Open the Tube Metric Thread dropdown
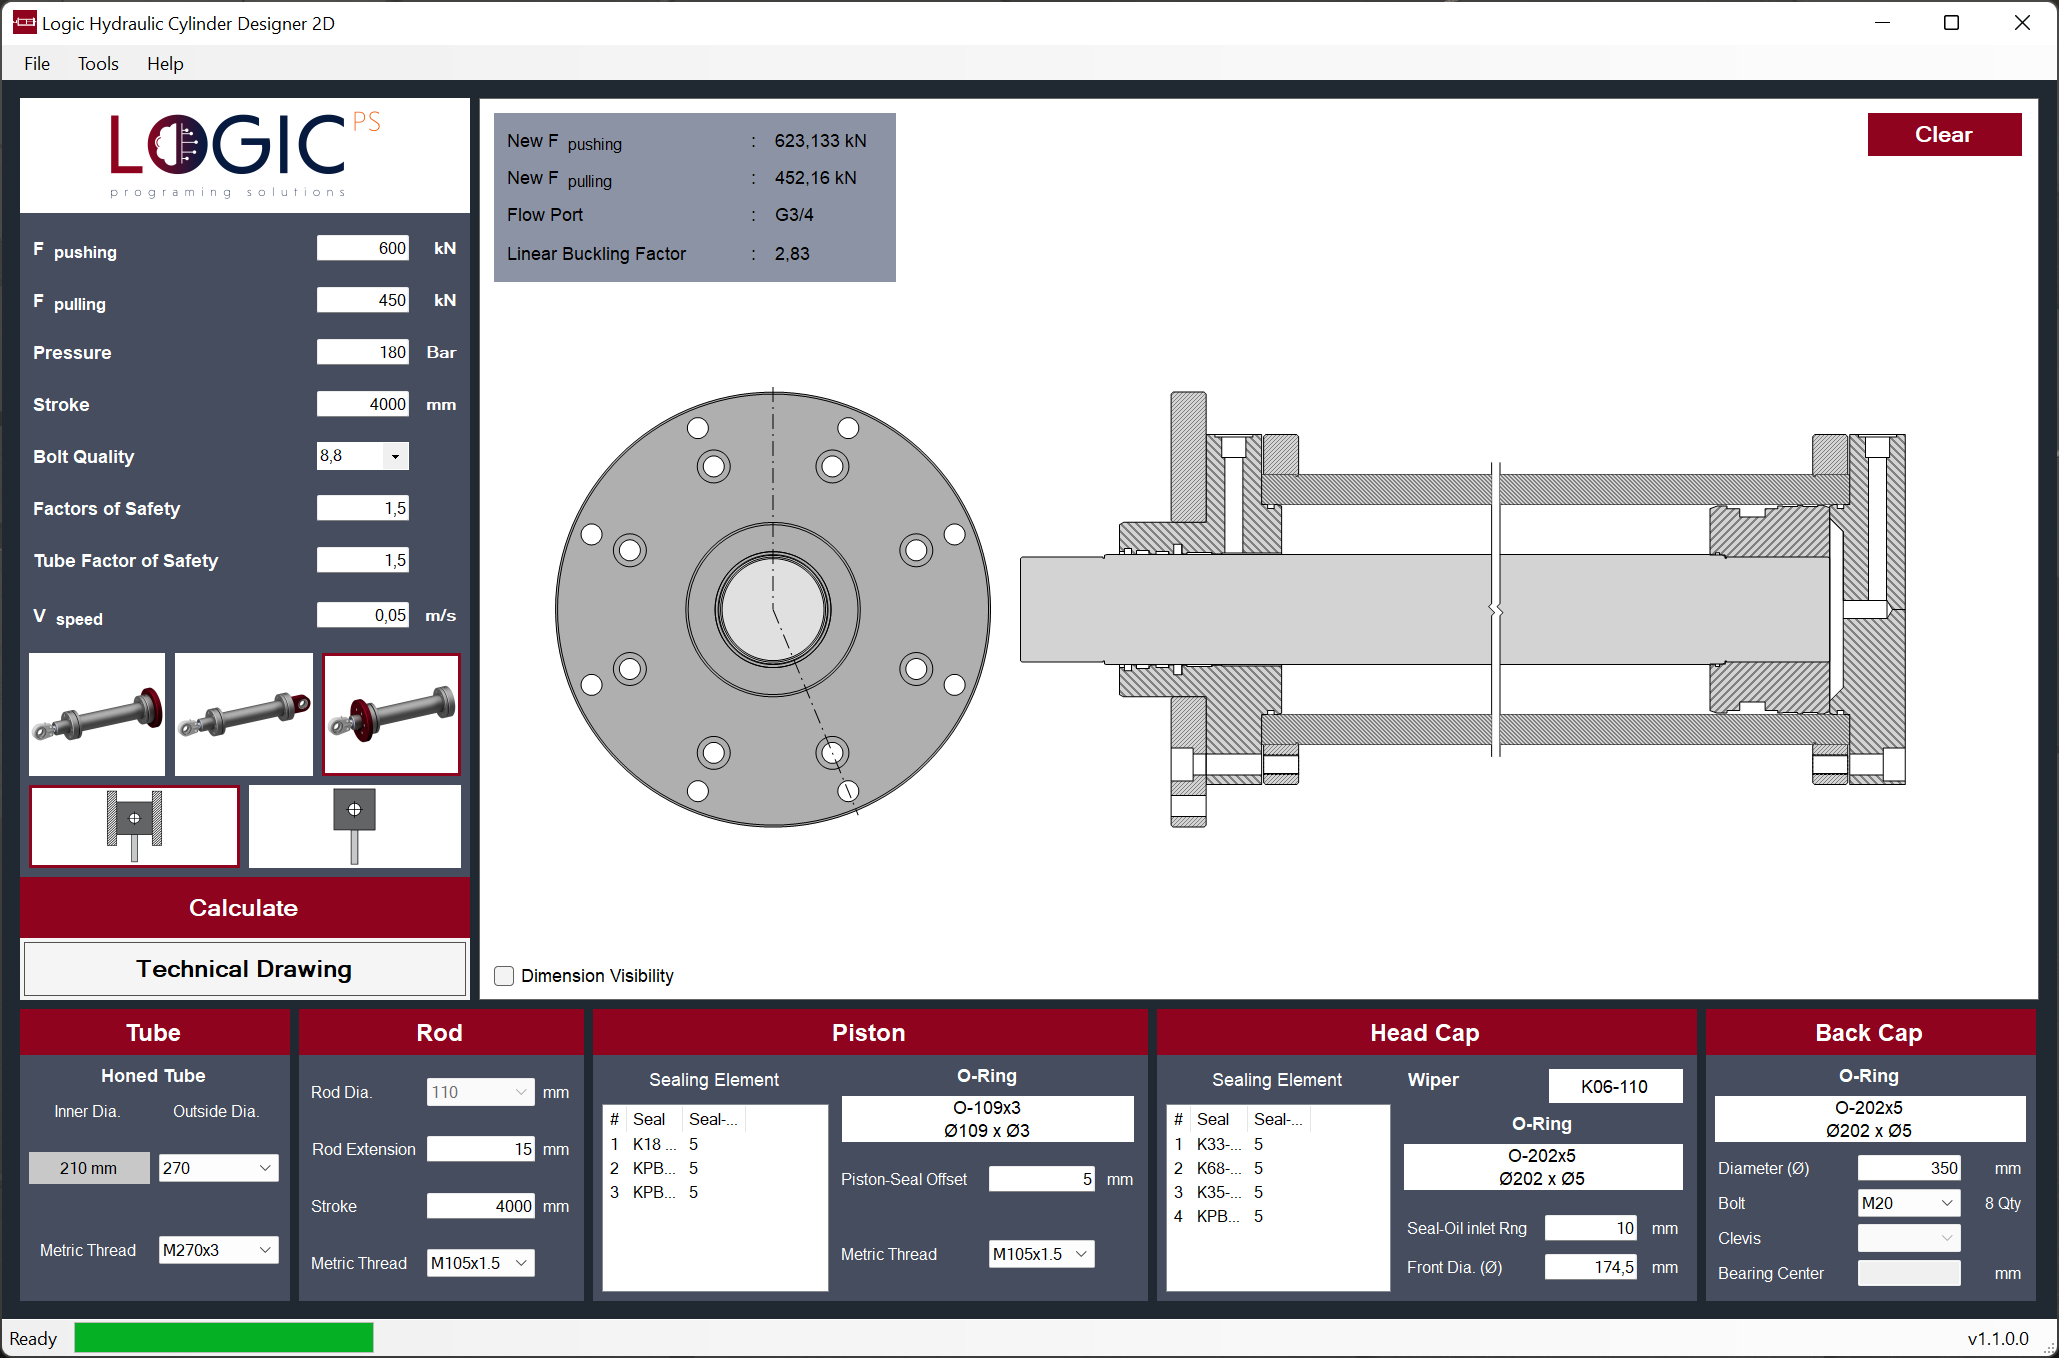Viewport: 2059px width, 1358px height. click(265, 1250)
